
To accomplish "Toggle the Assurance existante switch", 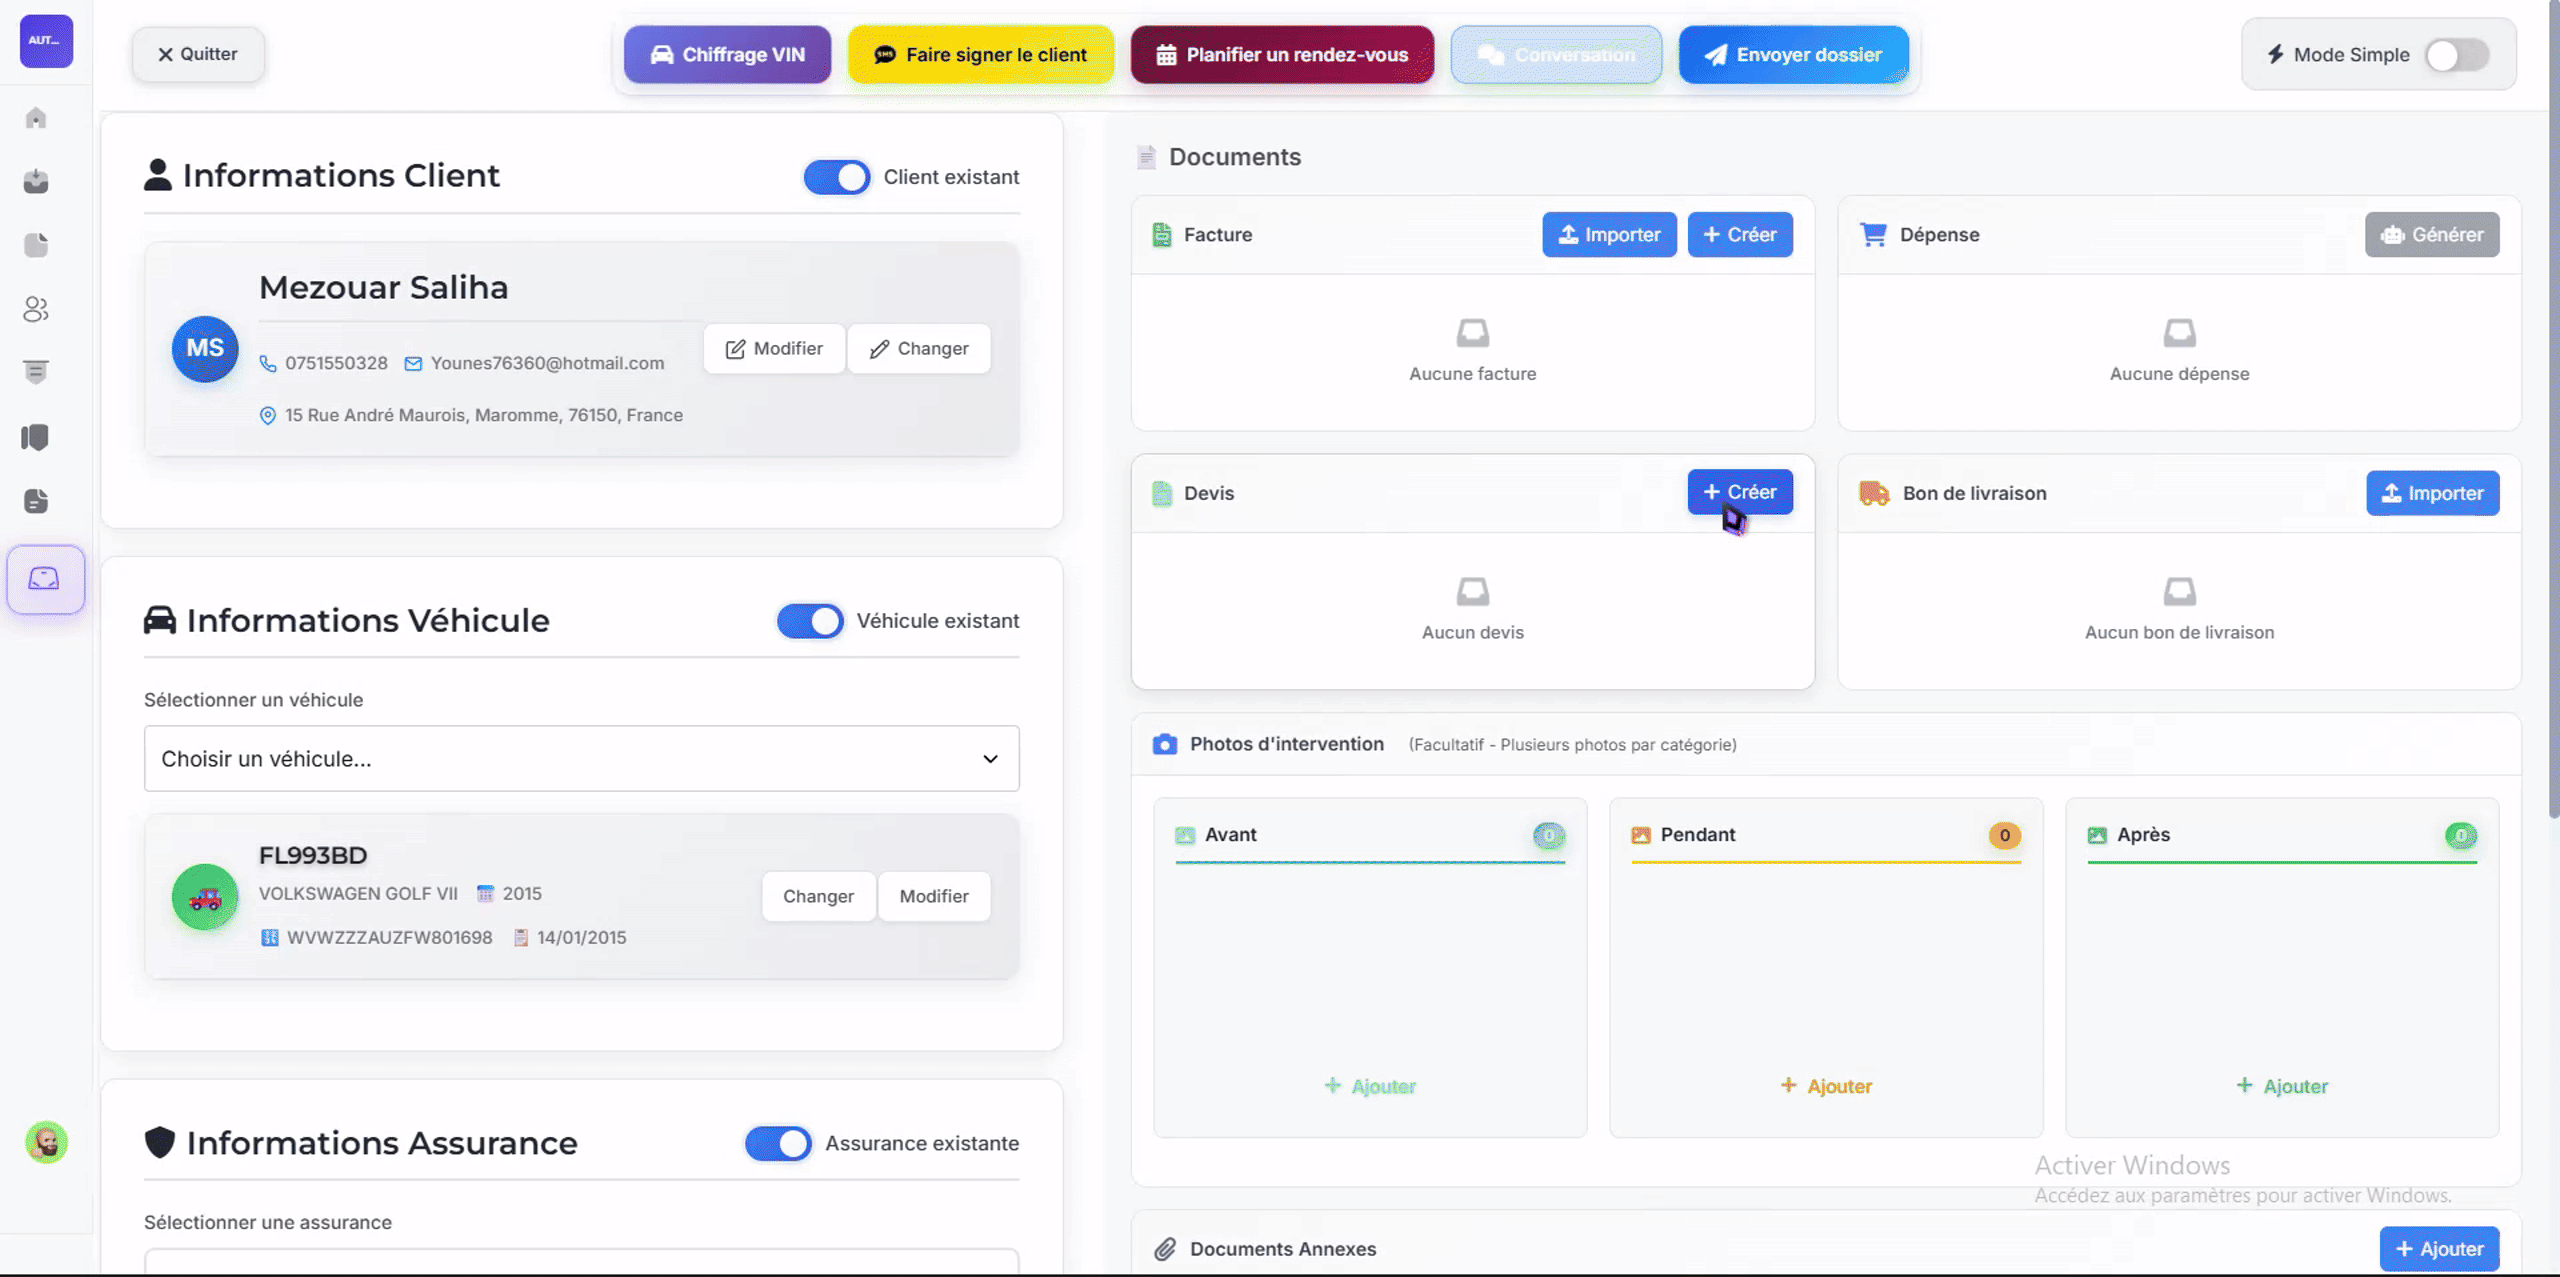I will pyautogui.click(x=778, y=1143).
